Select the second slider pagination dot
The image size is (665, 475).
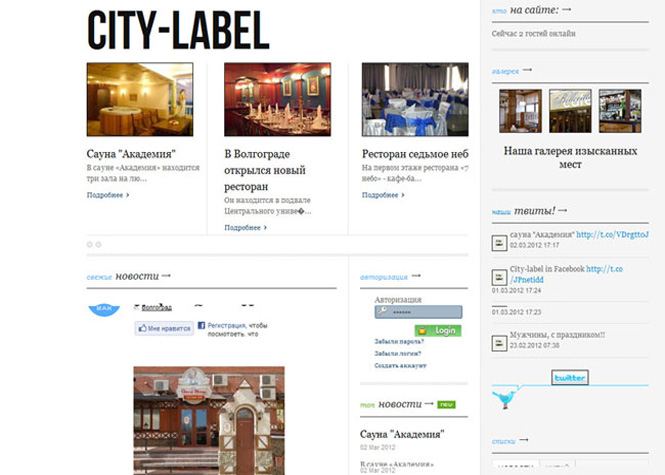point(98,244)
